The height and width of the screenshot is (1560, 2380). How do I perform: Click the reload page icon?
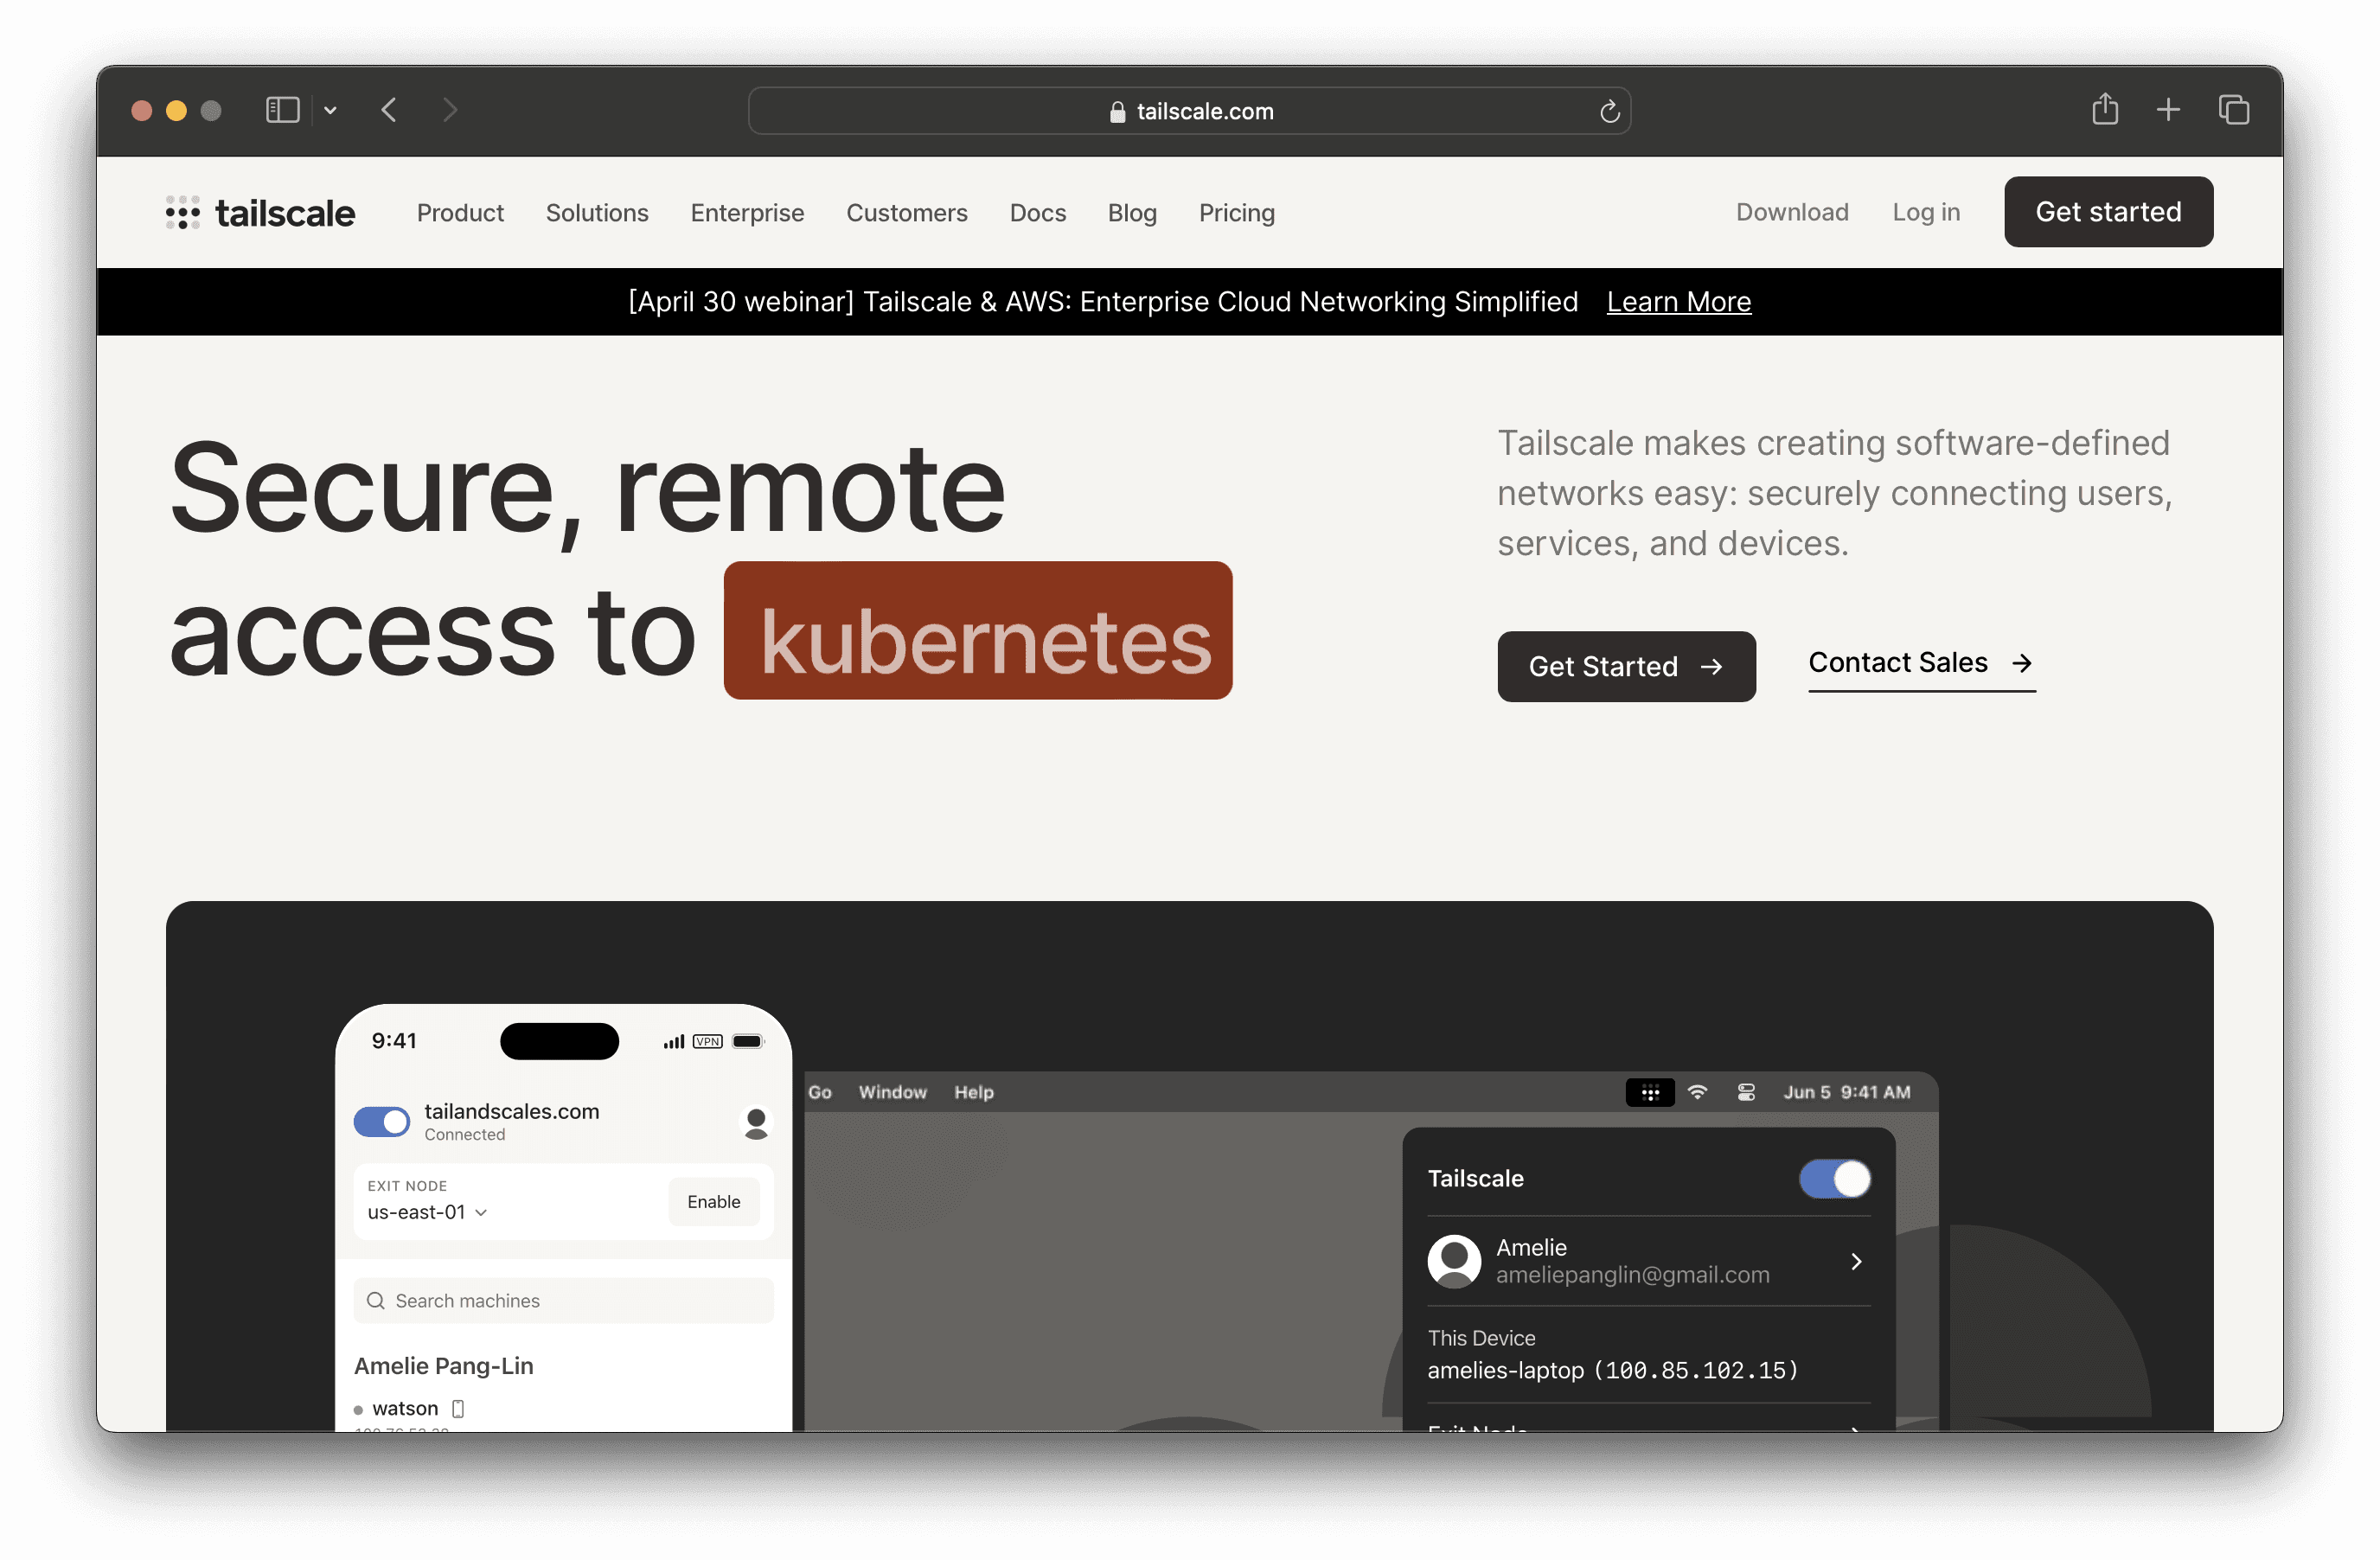pos(1609,112)
